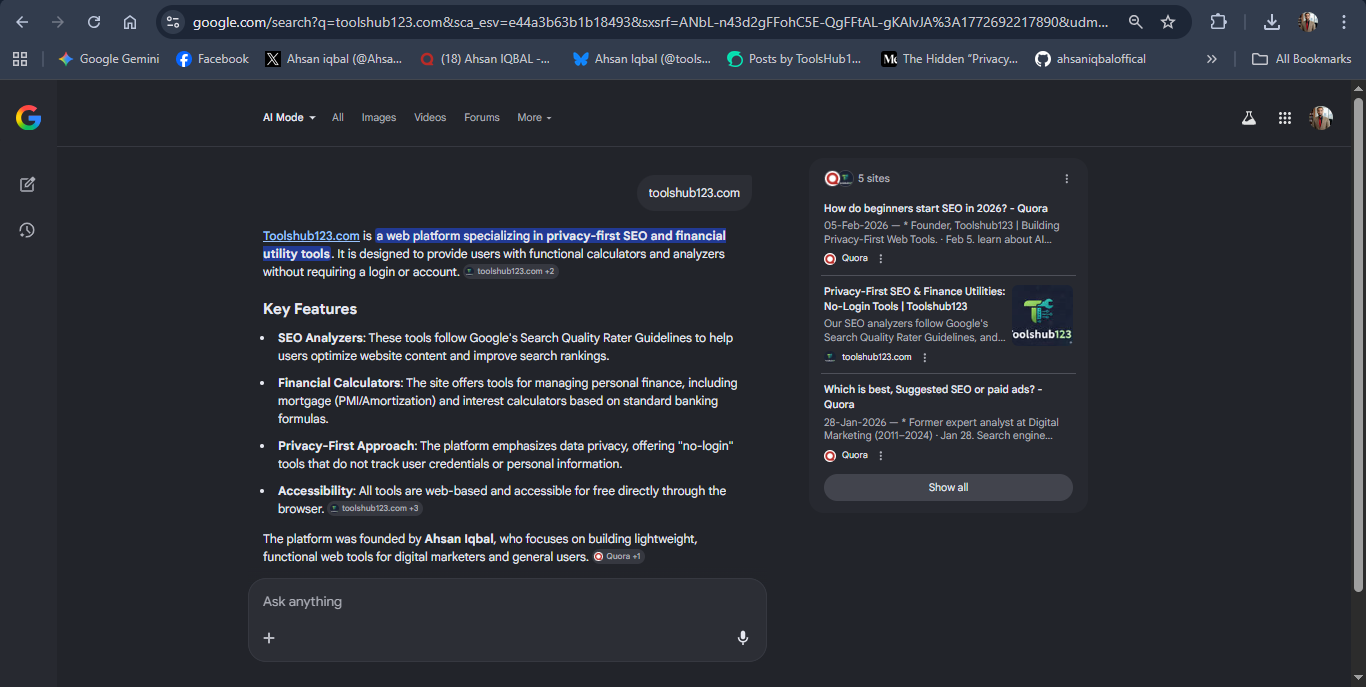
Task: Open the browser home page
Action: (130, 22)
